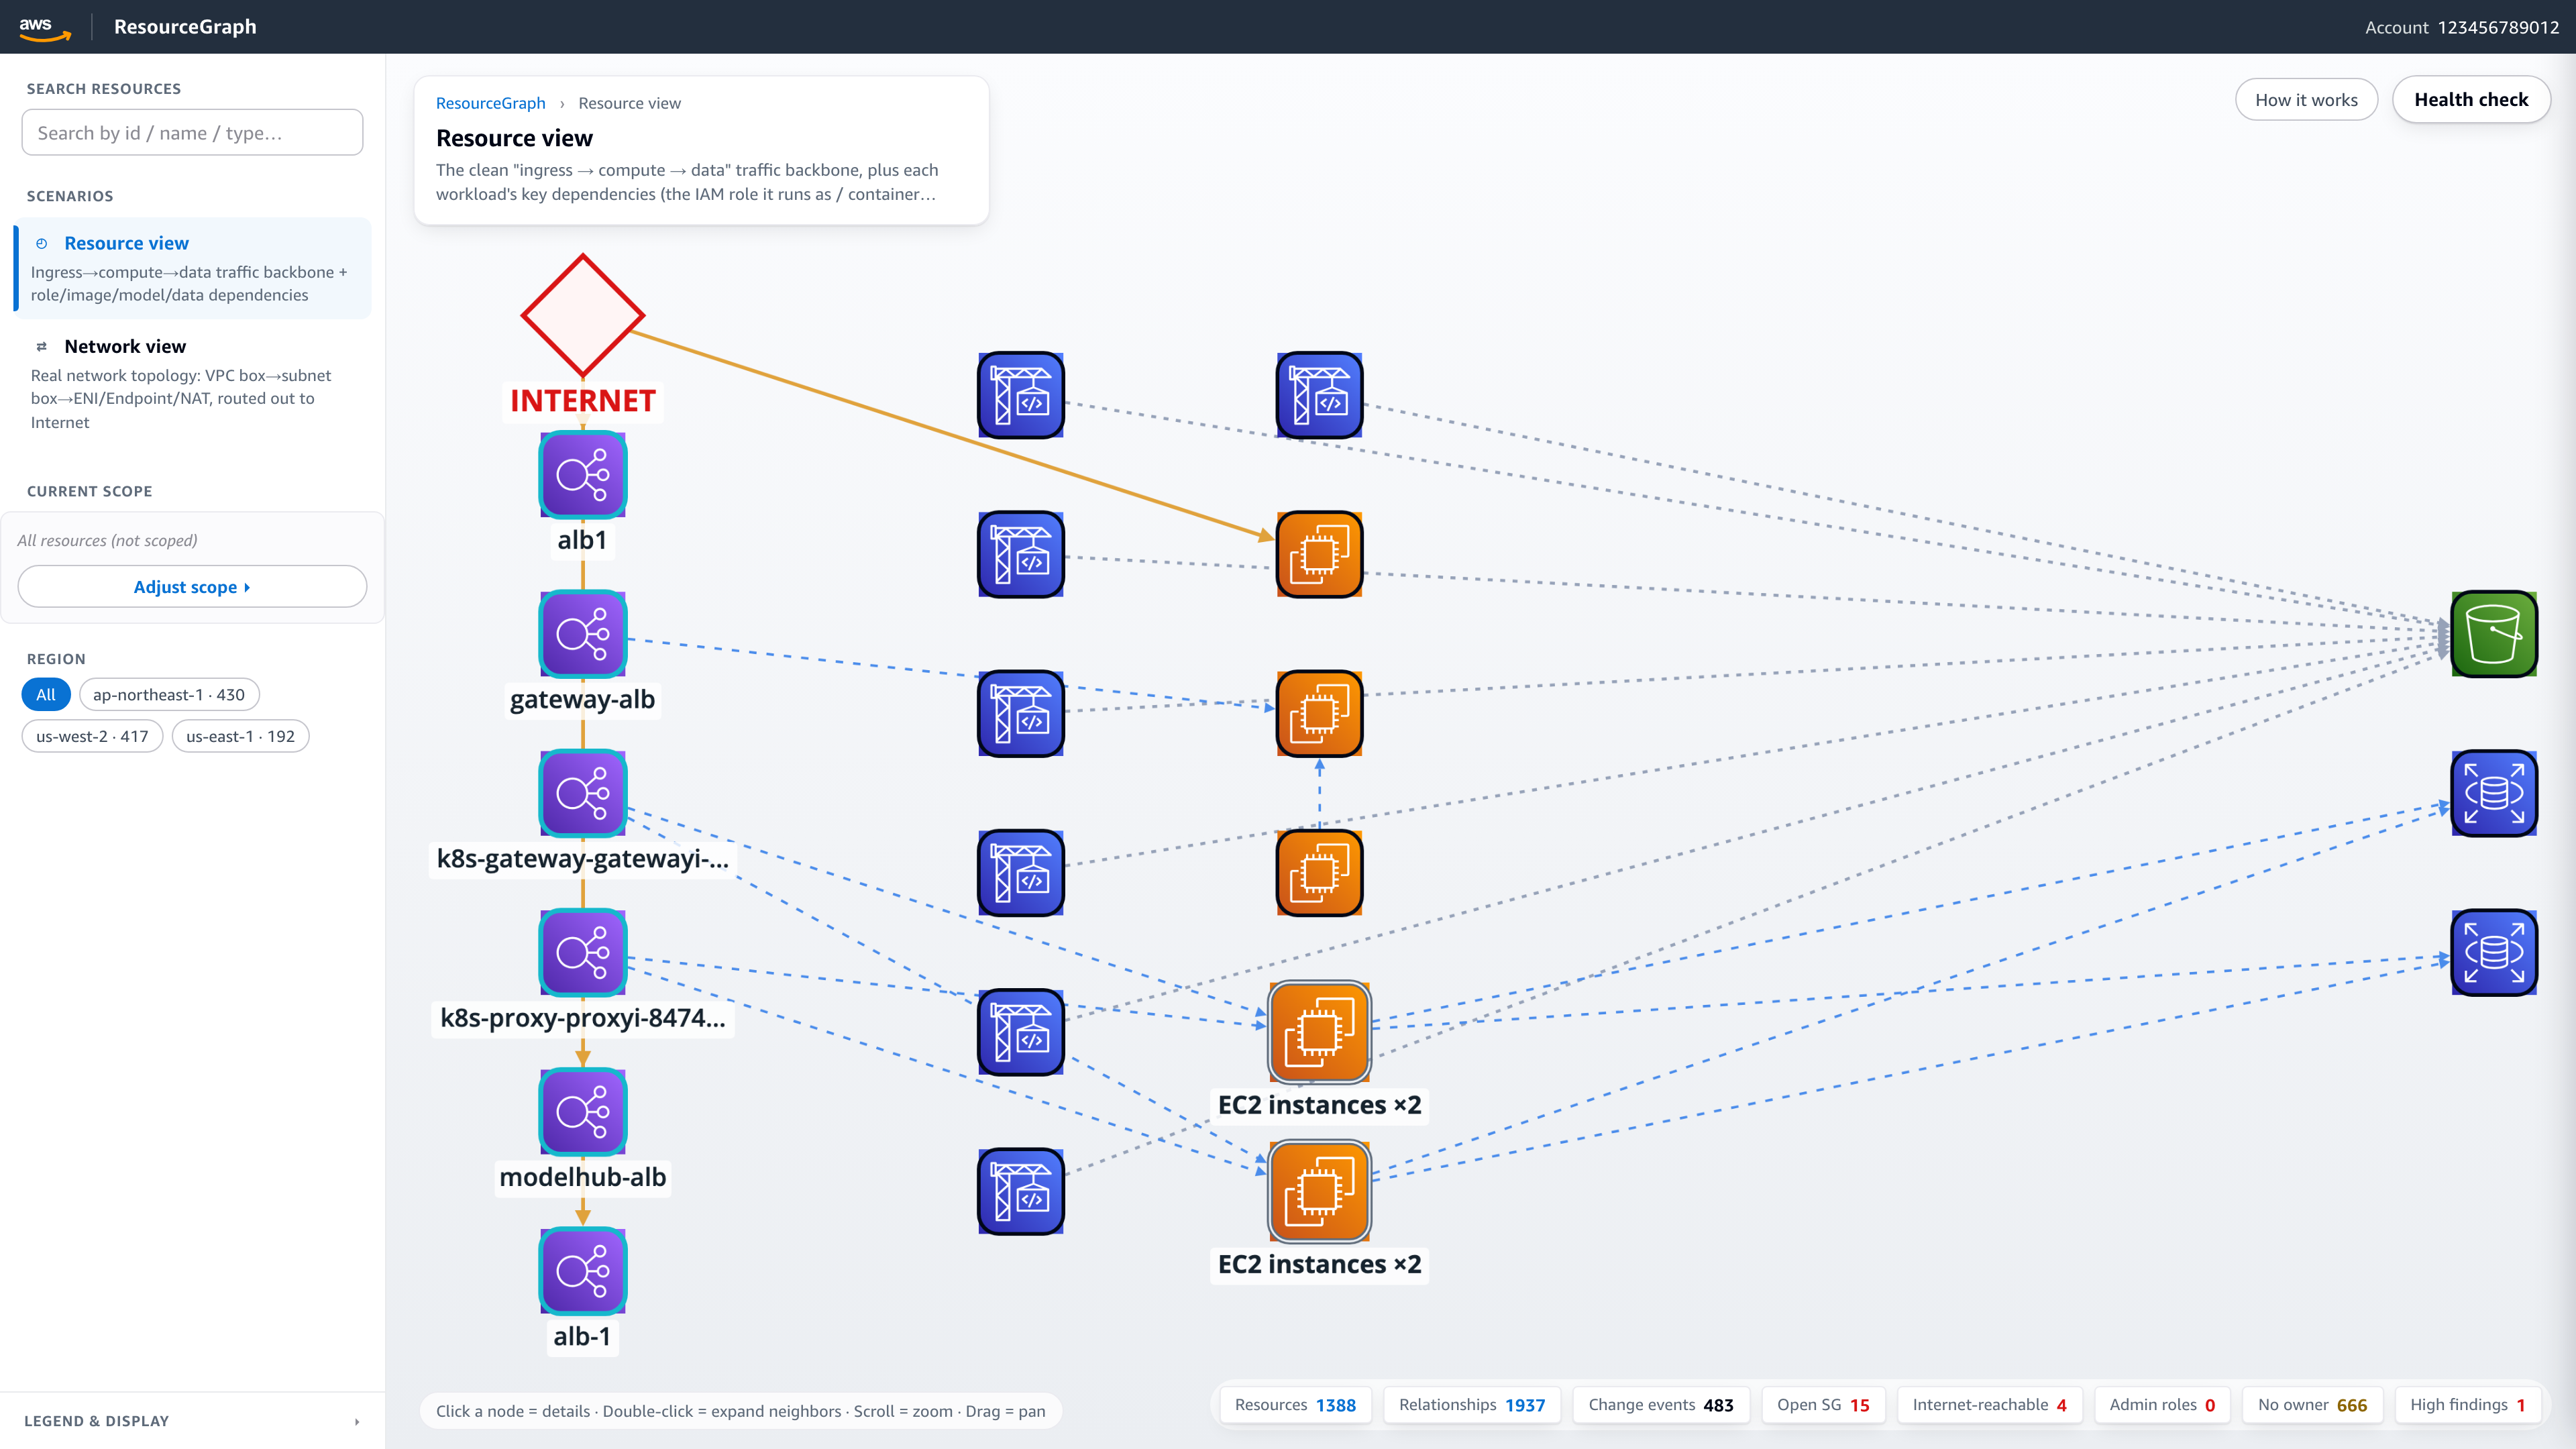
Task: Open the How it works dialog
Action: pyautogui.click(x=2306, y=100)
